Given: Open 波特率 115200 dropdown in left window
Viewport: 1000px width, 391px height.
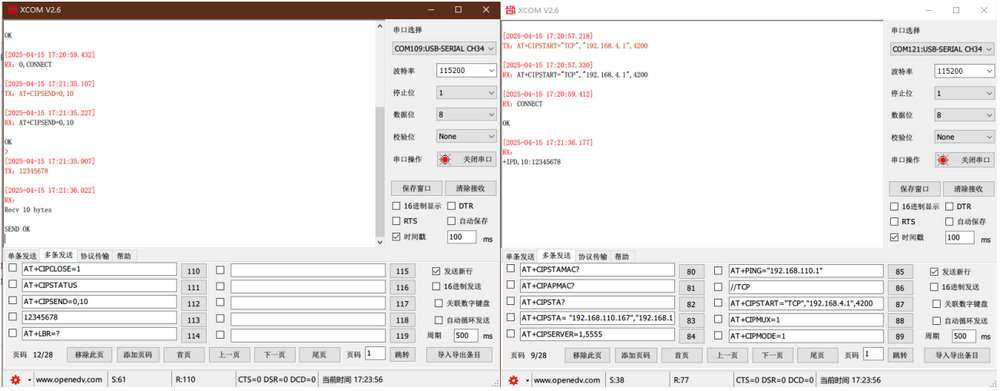Looking at the screenshot, I should click(466, 71).
